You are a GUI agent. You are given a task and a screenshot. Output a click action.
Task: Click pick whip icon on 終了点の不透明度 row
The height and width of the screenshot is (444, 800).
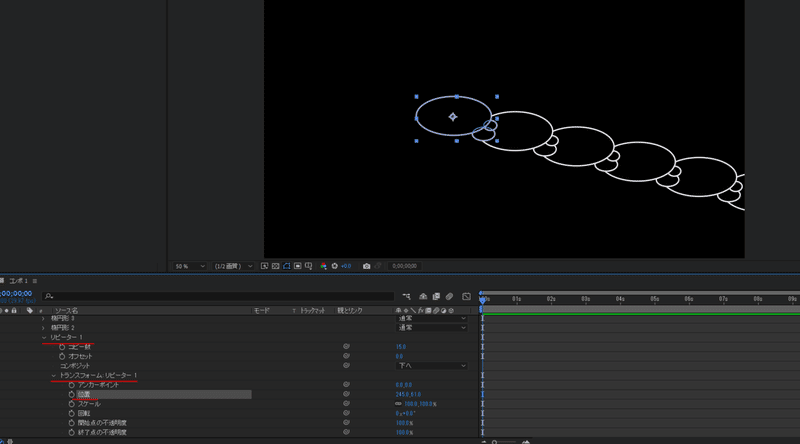[x=346, y=432]
